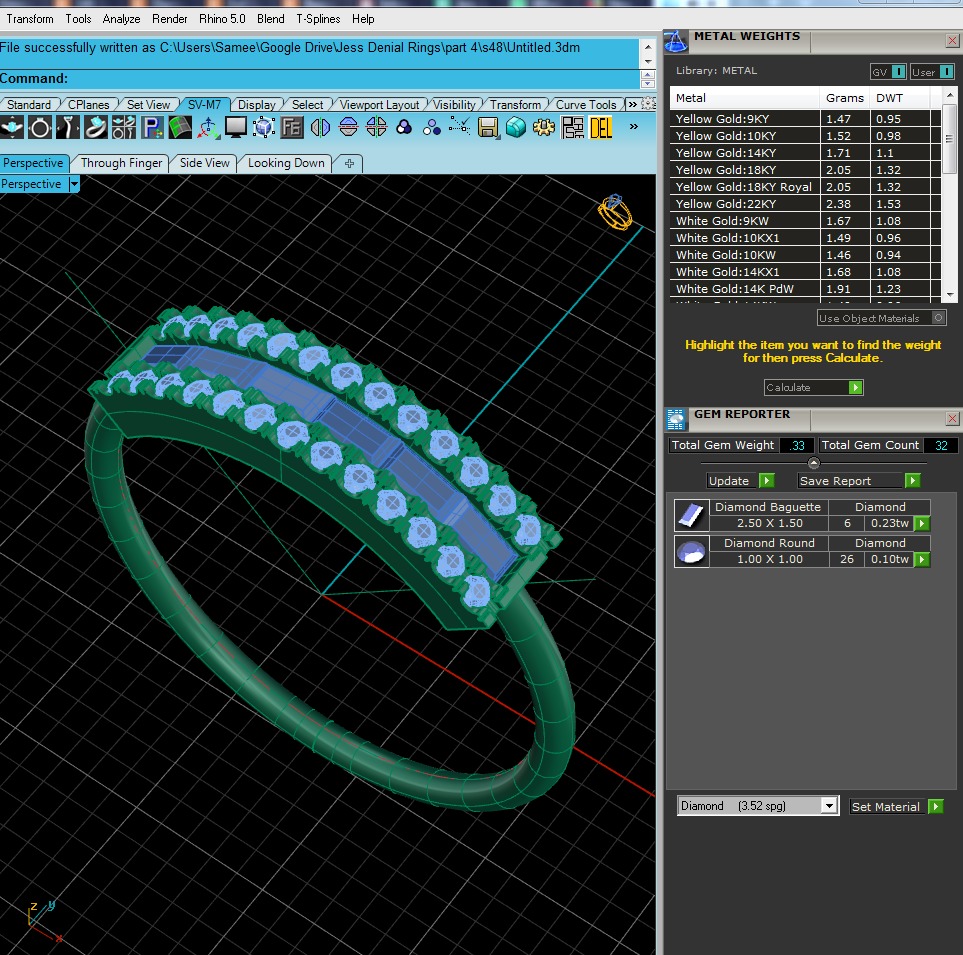Screen dimensions: 963x955
Task: Click the dotted points check icon
Action: [x=460, y=127]
